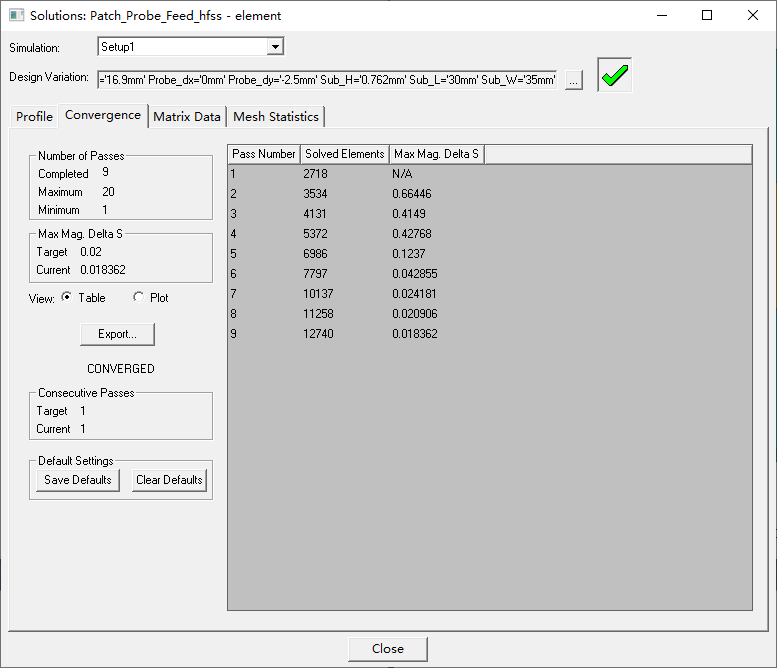This screenshot has width=777, height=668.
Task: Switch to the Mesh Statistics tab
Action: (276, 116)
